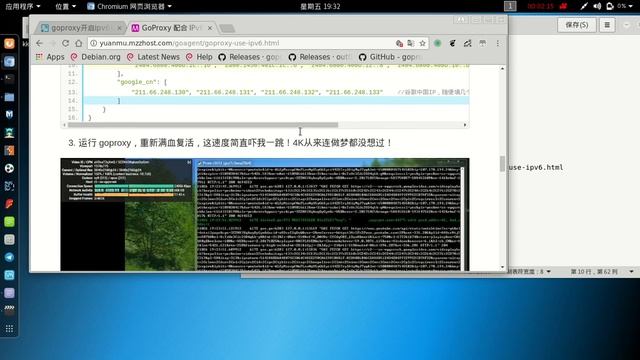640x360 pixels.
Task: Close the 'goproxy开启ipv6' tab
Action: coord(119,28)
